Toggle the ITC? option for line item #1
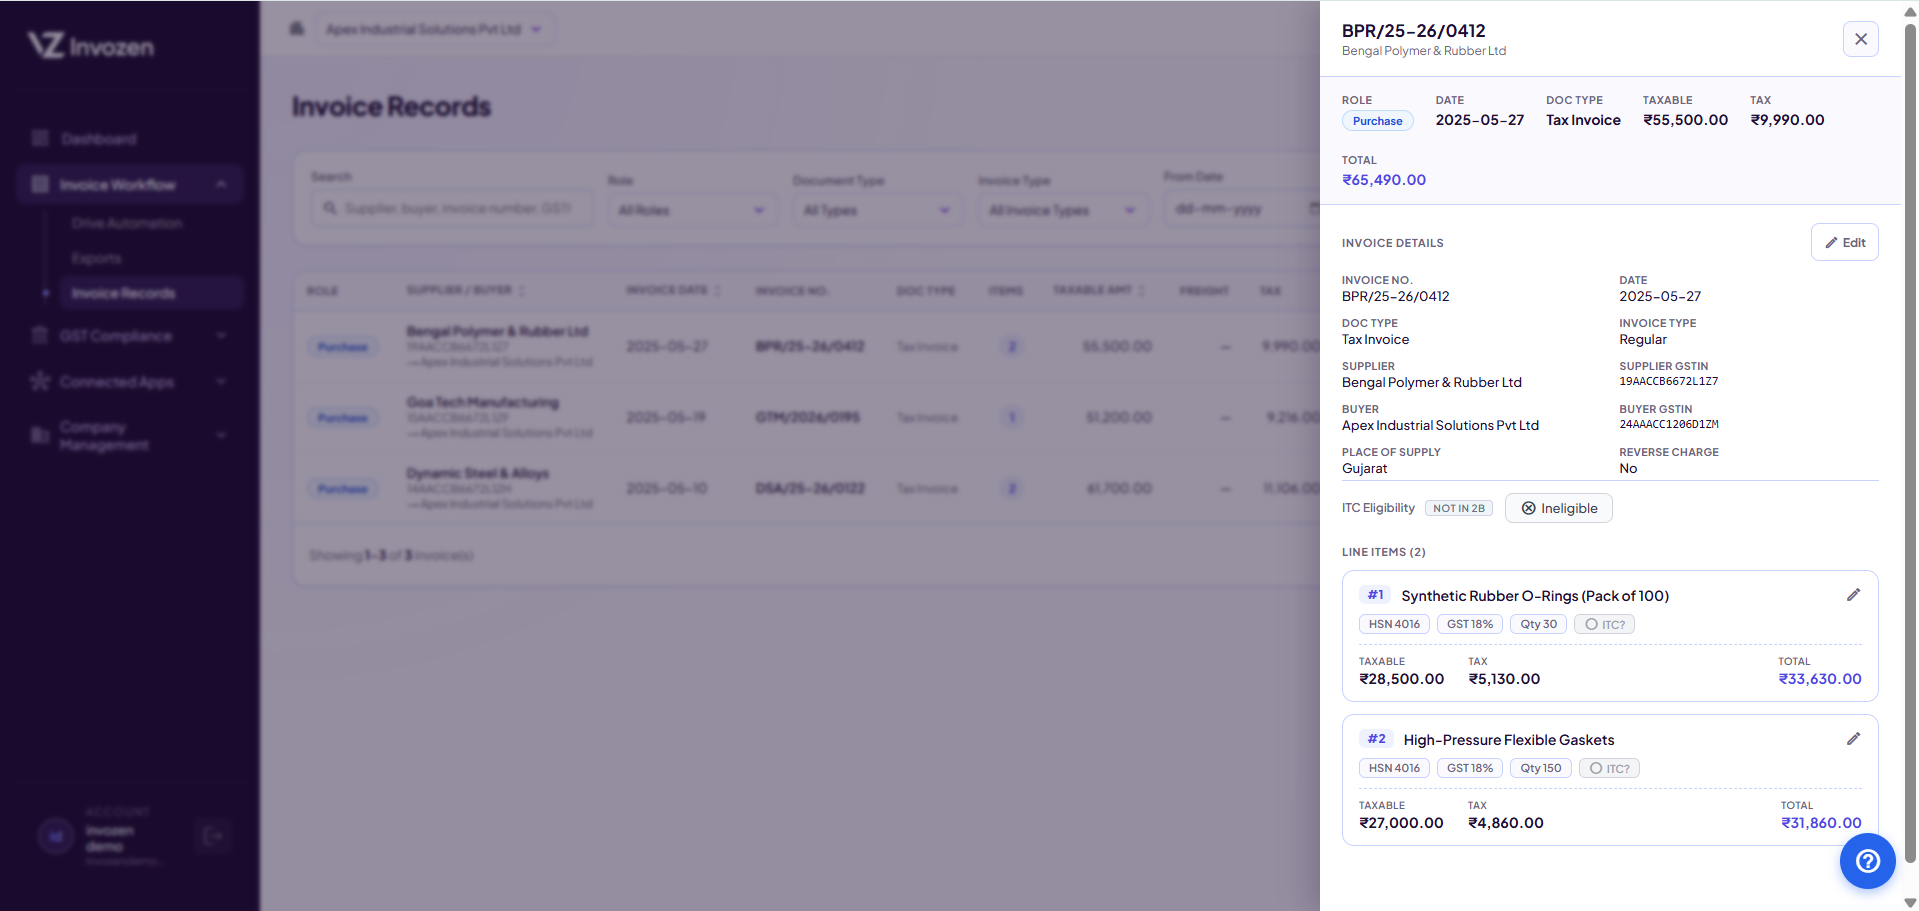The height and width of the screenshot is (911, 1919). (1604, 624)
